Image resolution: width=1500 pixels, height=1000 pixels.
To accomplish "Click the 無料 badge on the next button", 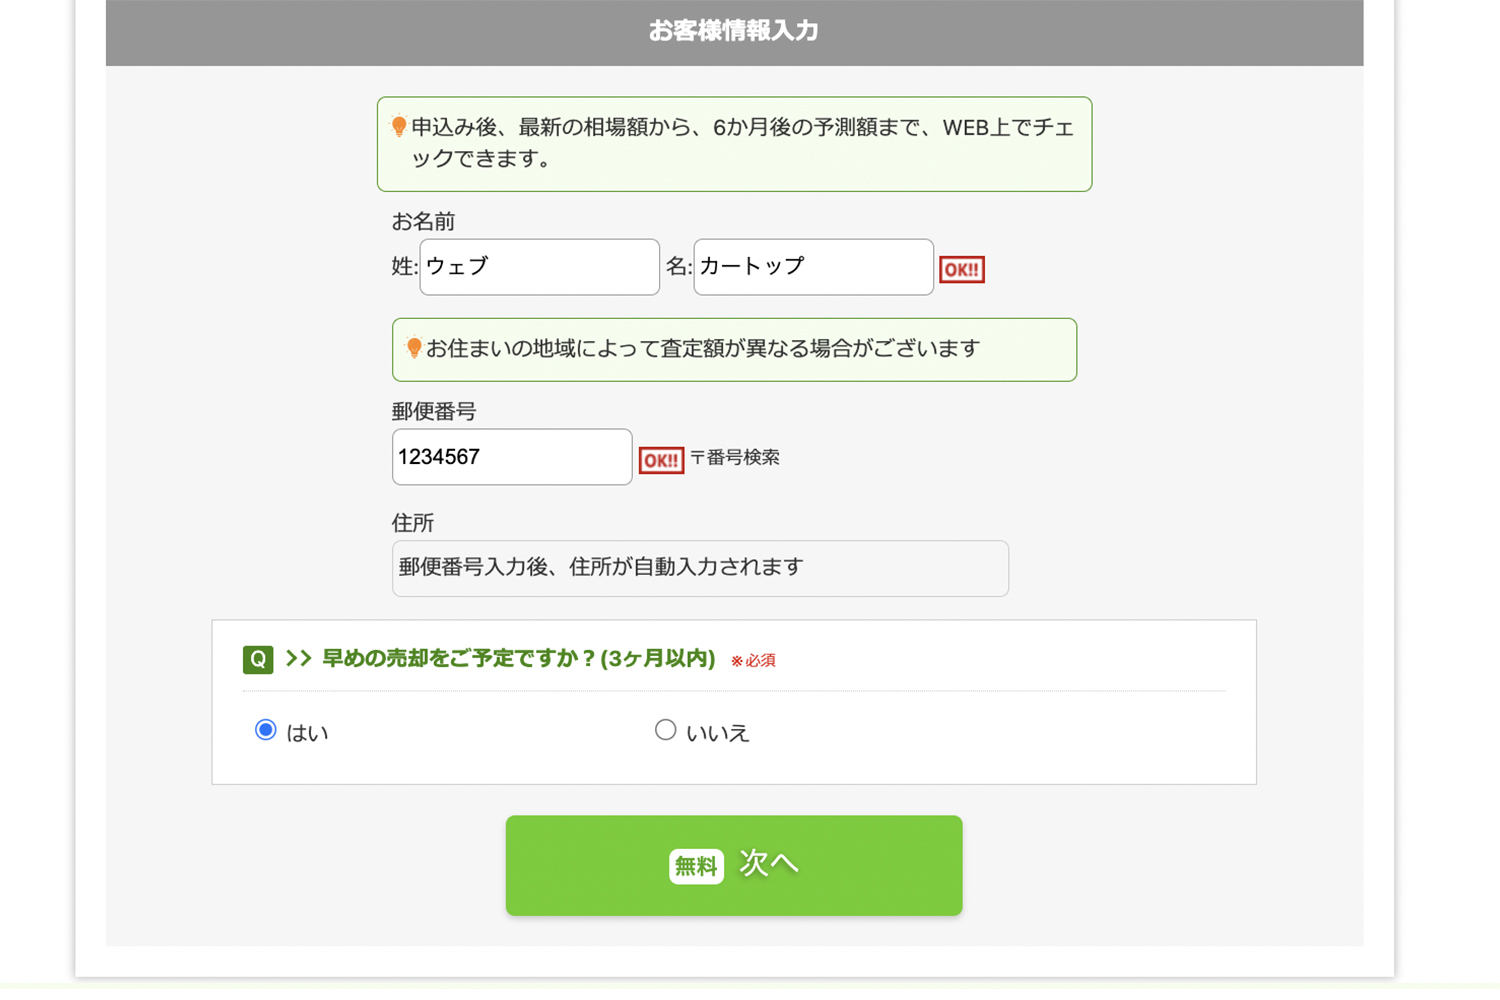I will pos(696,866).
